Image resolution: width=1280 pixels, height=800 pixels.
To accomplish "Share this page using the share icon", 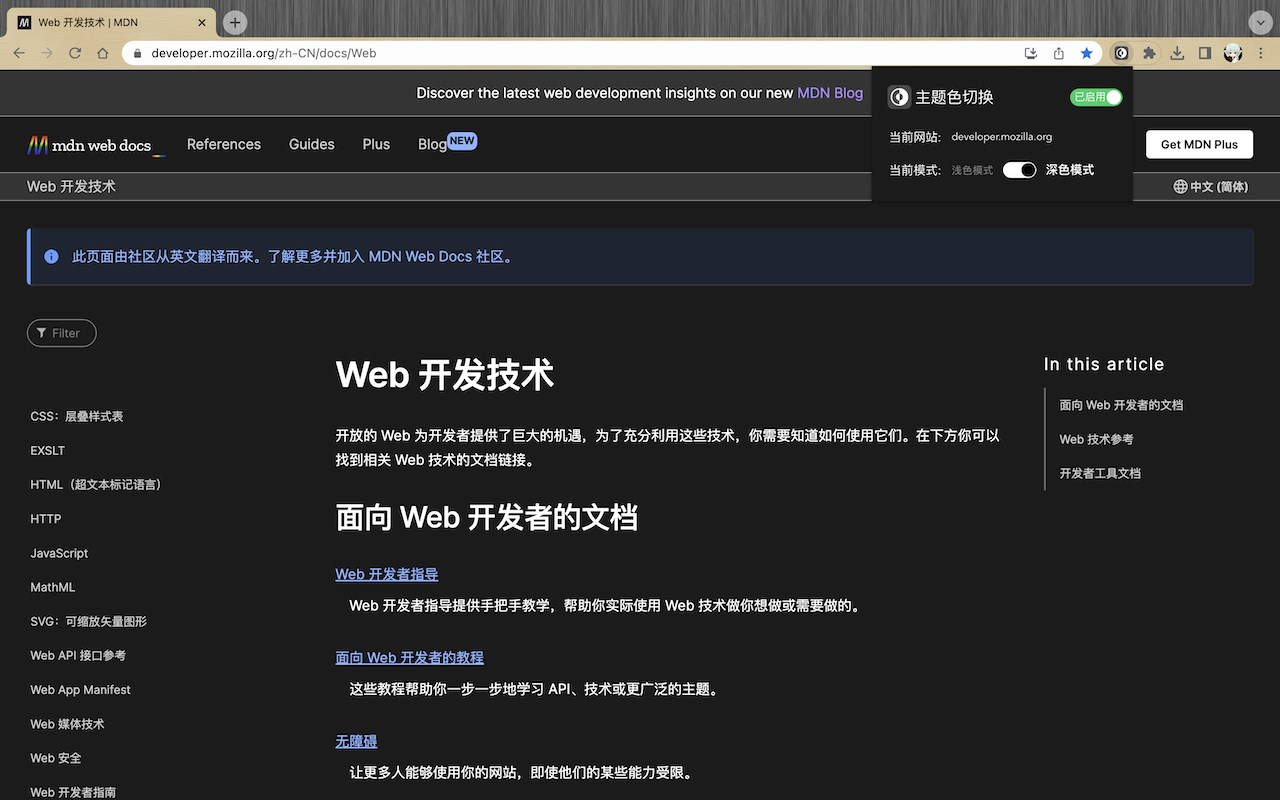I will tap(1059, 53).
